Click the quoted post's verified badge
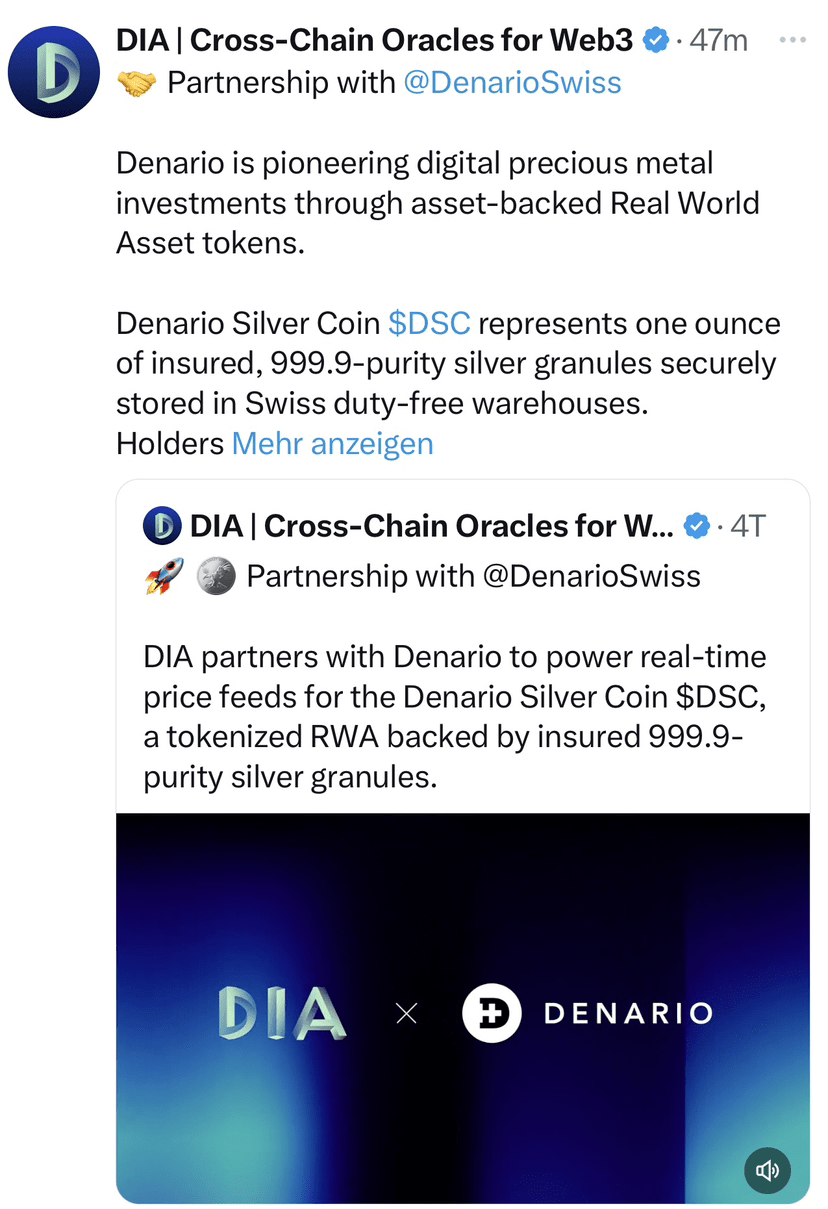This screenshot has height=1209, width=828. [x=696, y=525]
